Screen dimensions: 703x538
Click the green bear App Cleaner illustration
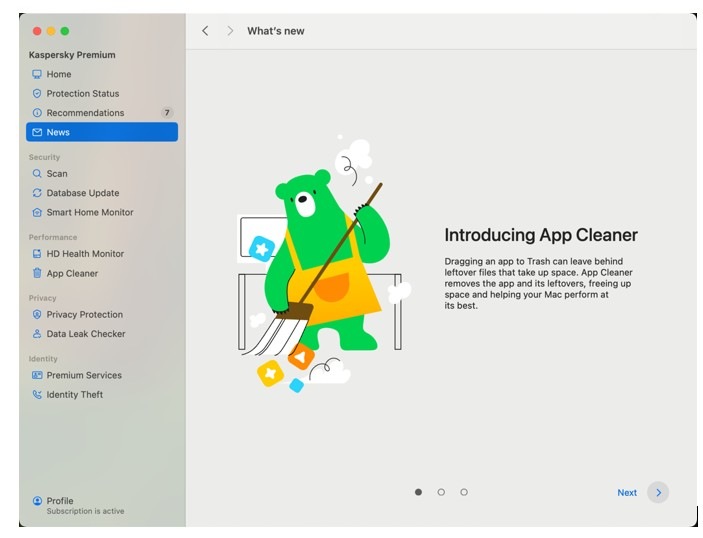pos(324,263)
